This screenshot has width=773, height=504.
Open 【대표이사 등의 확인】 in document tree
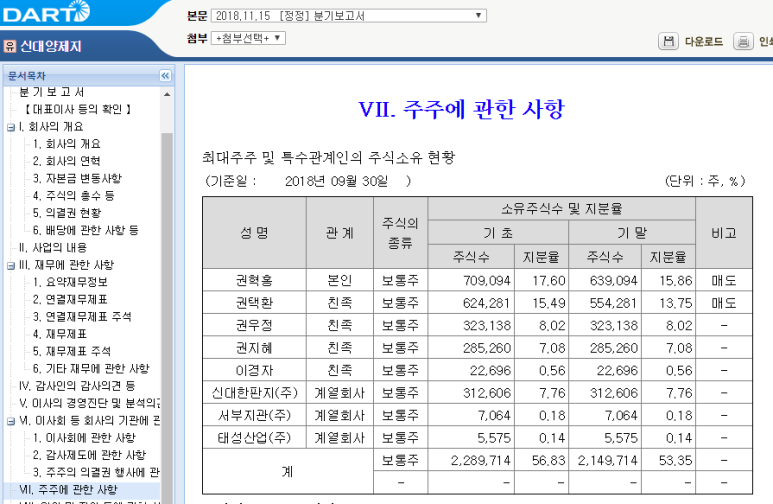click(78, 109)
